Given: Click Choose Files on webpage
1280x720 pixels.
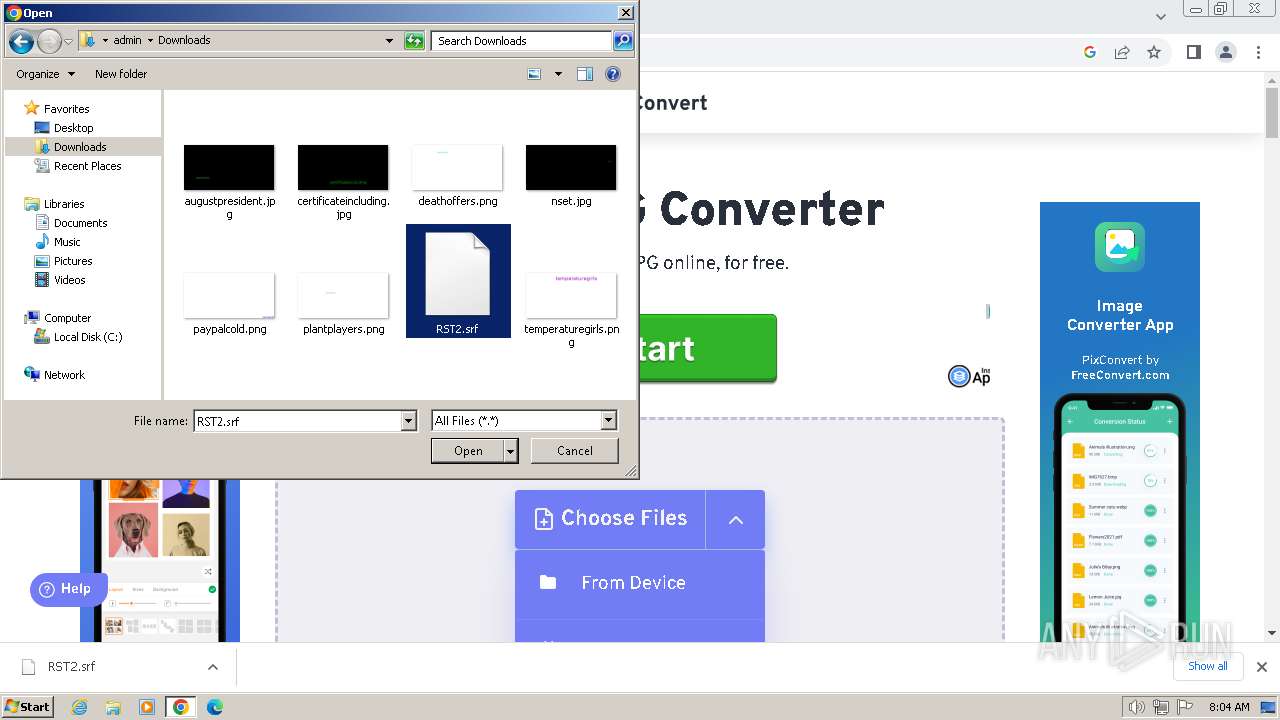Looking at the screenshot, I should [610, 519].
